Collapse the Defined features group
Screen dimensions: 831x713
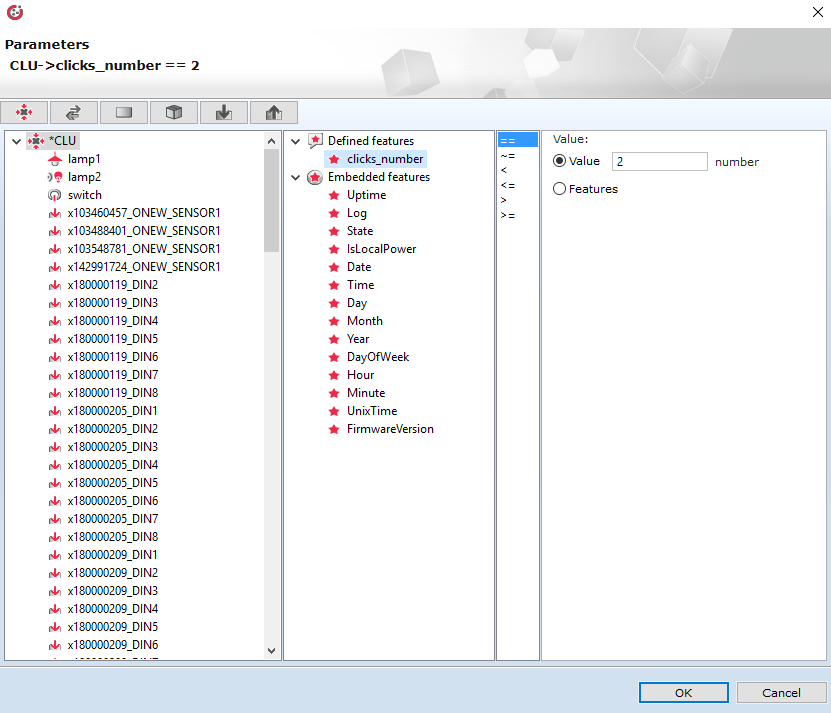coord(296,141)
